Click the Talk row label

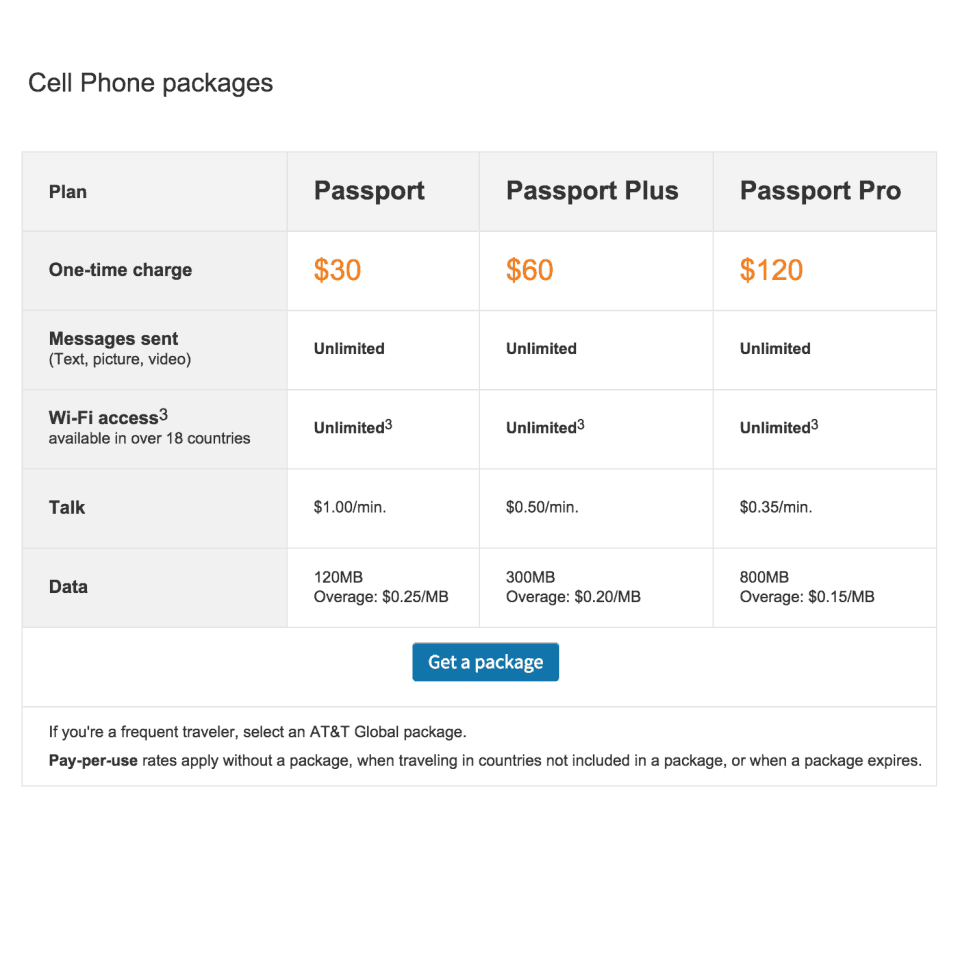point(67,507)
